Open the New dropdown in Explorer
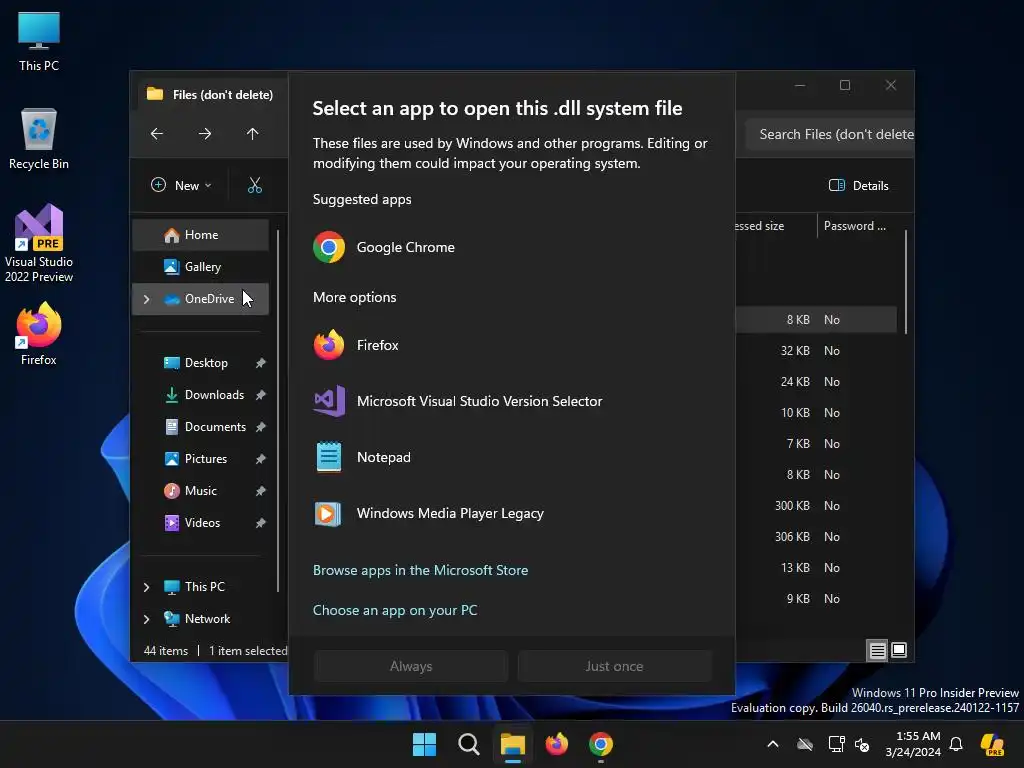 (x=181, y=185)
